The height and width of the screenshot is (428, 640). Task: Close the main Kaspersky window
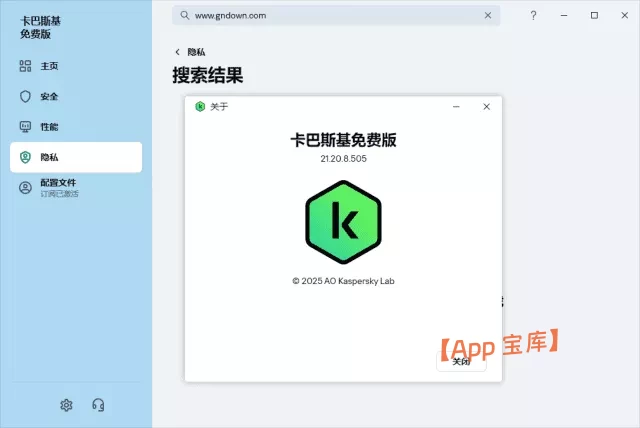coord(624,16)
